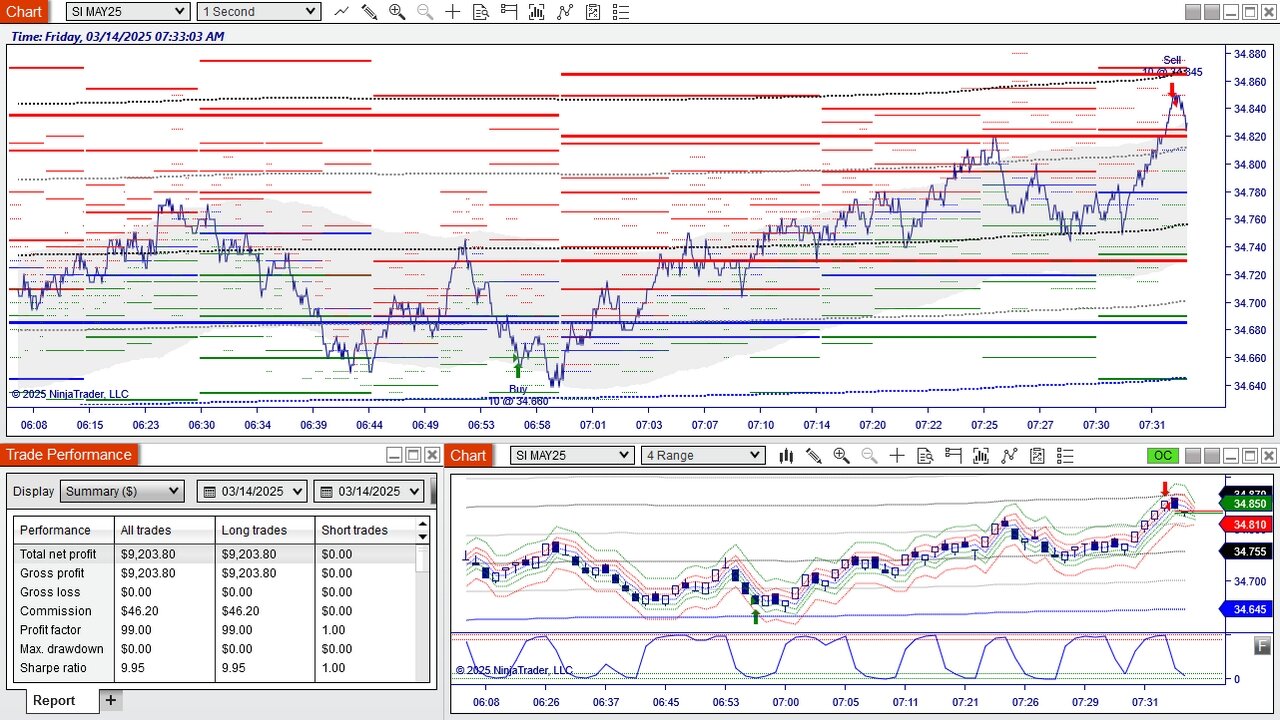Open the start date 03/14/2025 picker
The image size is (1280, 720).
[x=254, y=491]
